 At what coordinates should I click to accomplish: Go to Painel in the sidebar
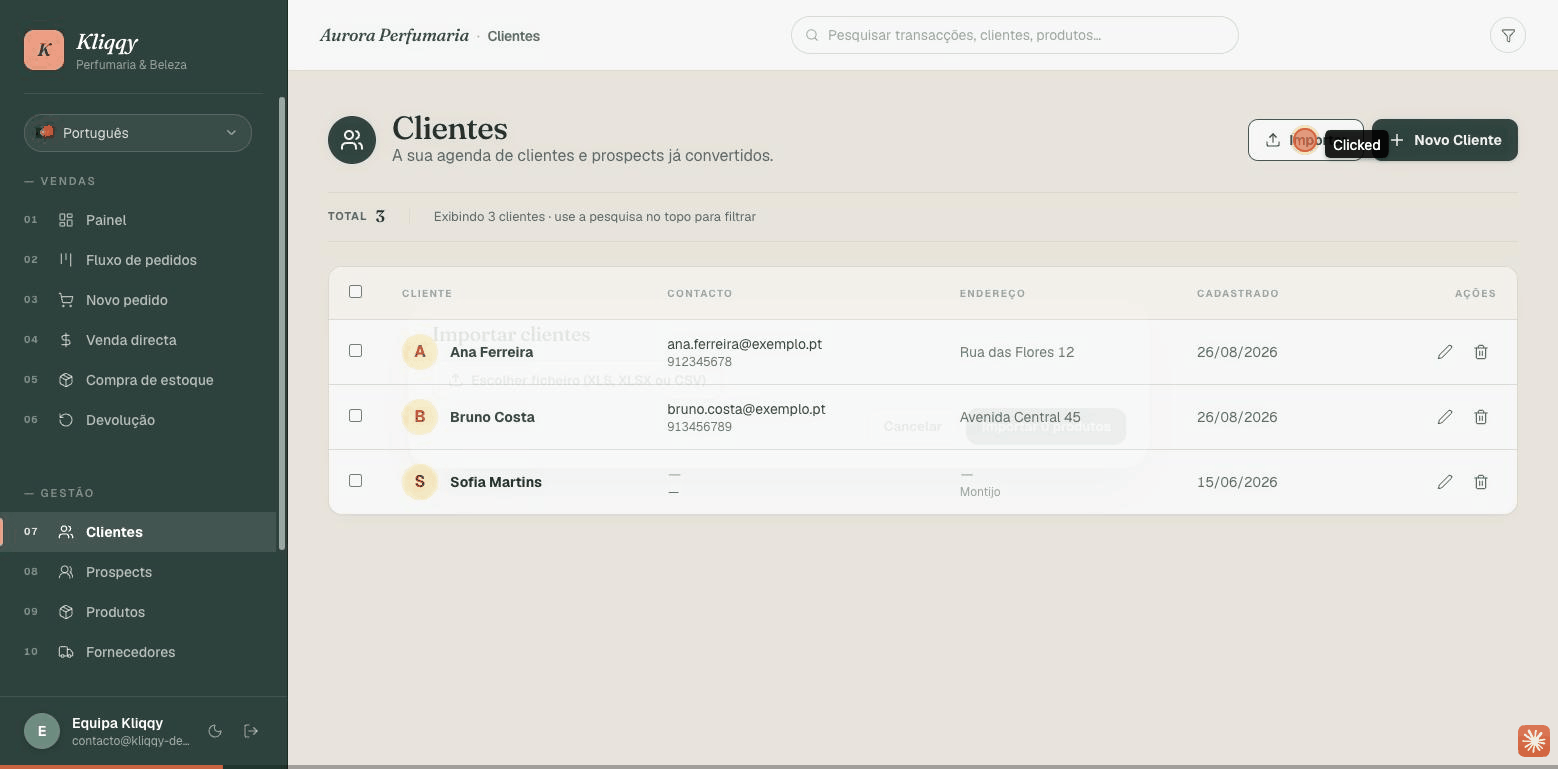tap(138, 220)
